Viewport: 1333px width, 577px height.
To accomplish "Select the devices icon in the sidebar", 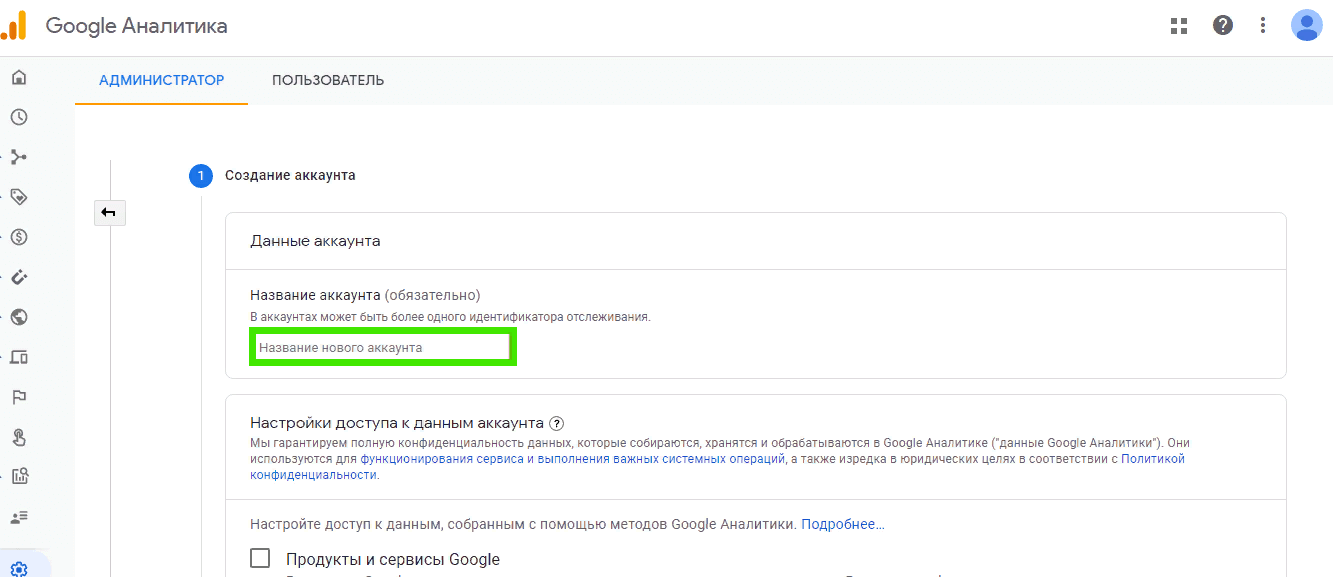I will click(19, 357).
